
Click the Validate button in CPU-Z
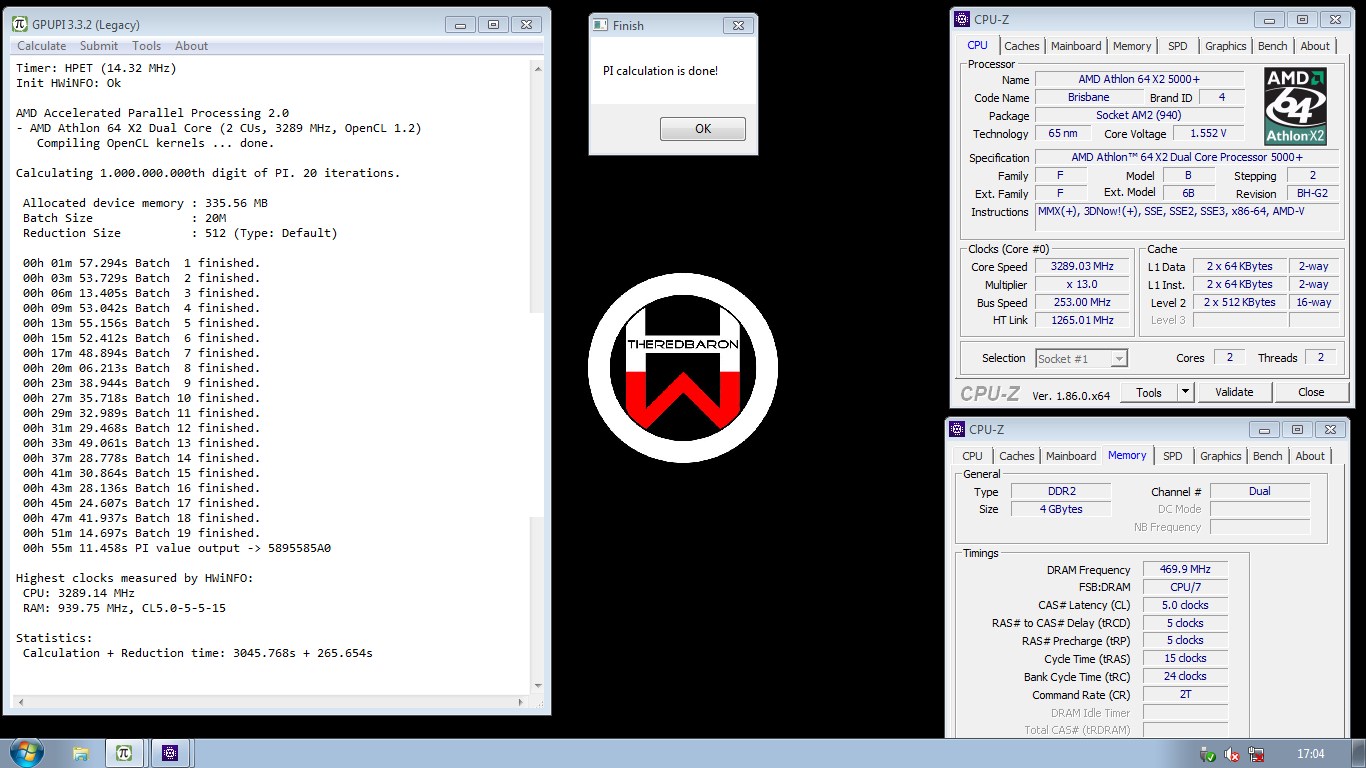(x=1234, y=392)
